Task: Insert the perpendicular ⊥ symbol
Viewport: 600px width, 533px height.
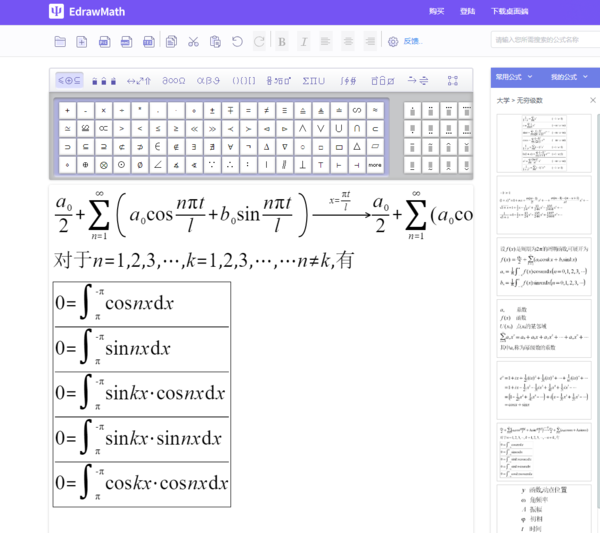Action: point(302,165)
